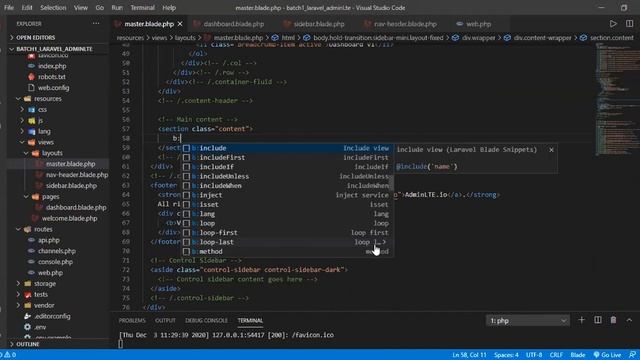Select the b:inject suggestion

point(287,195)
